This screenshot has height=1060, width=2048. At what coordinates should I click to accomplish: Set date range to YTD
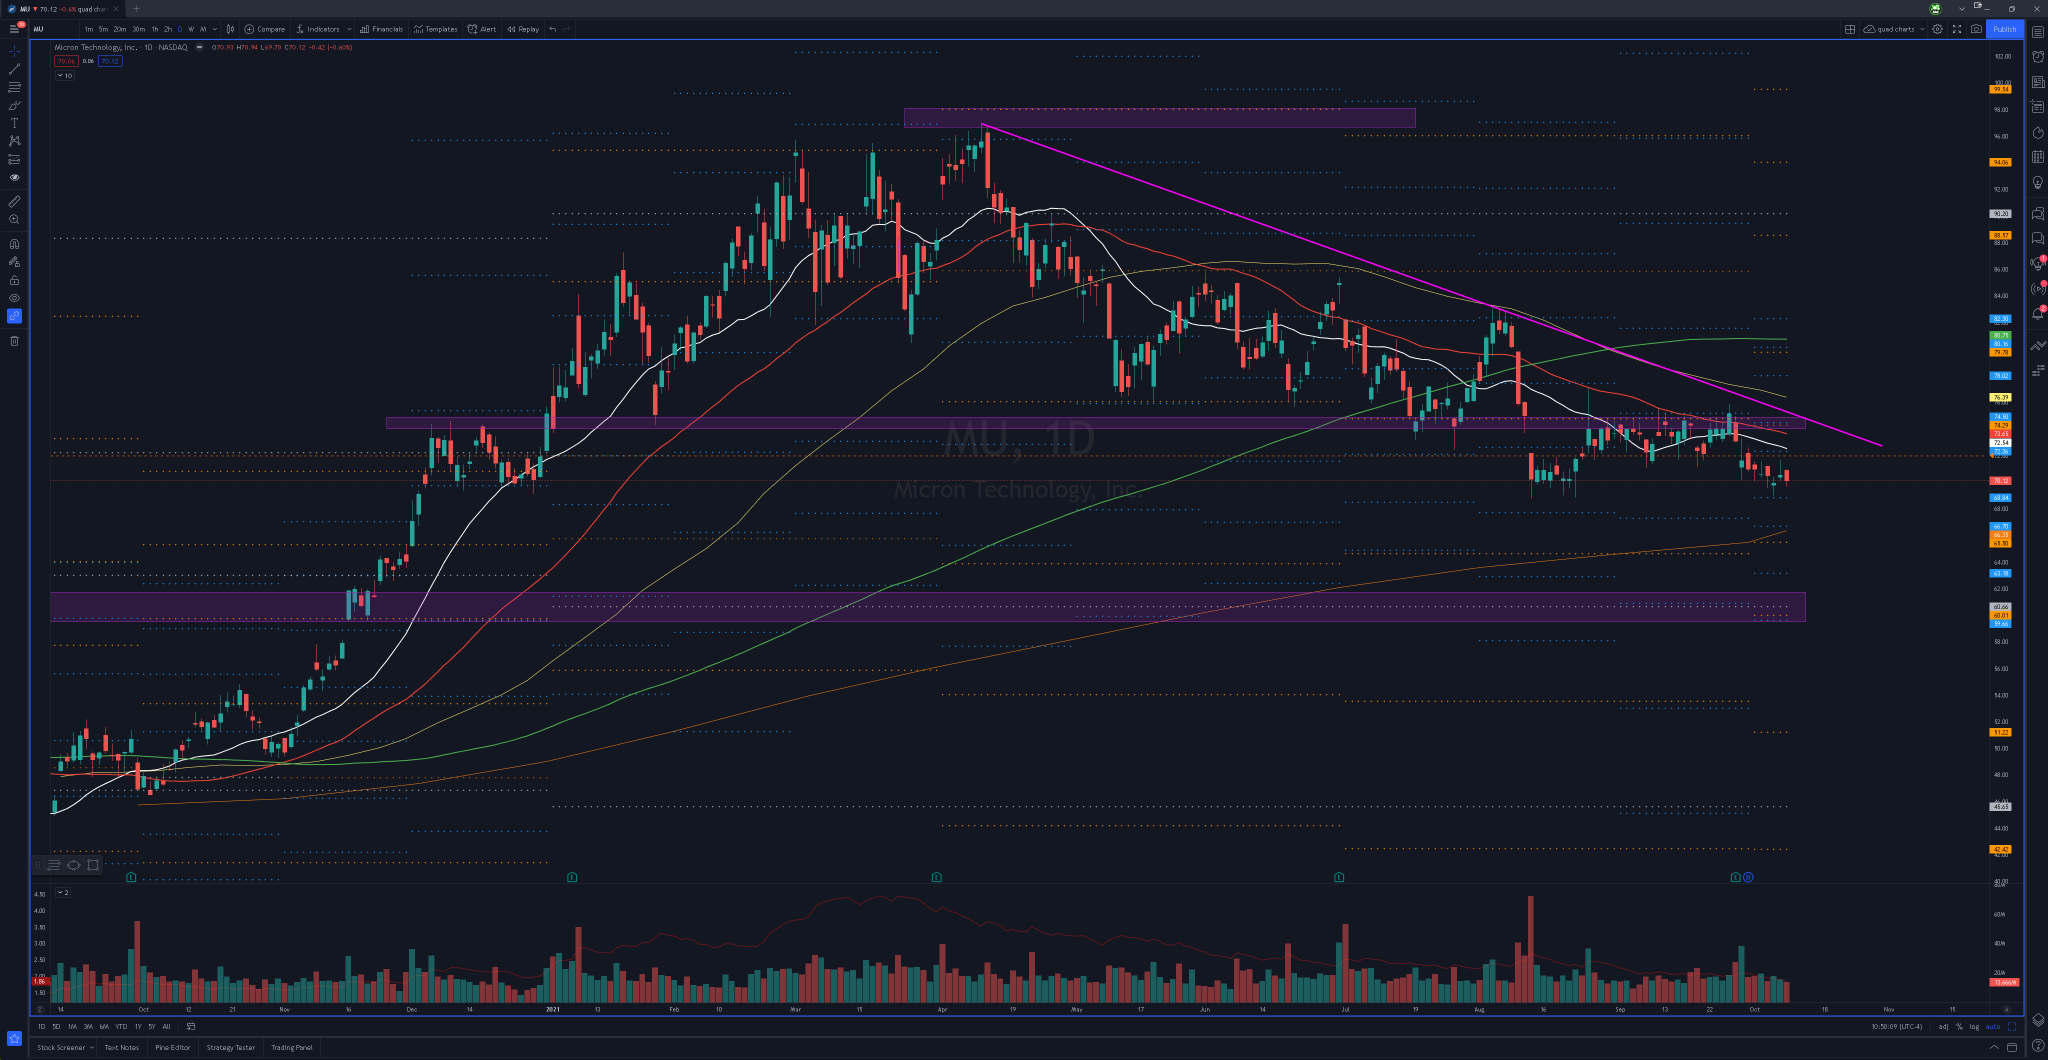tap(121, 1026)
